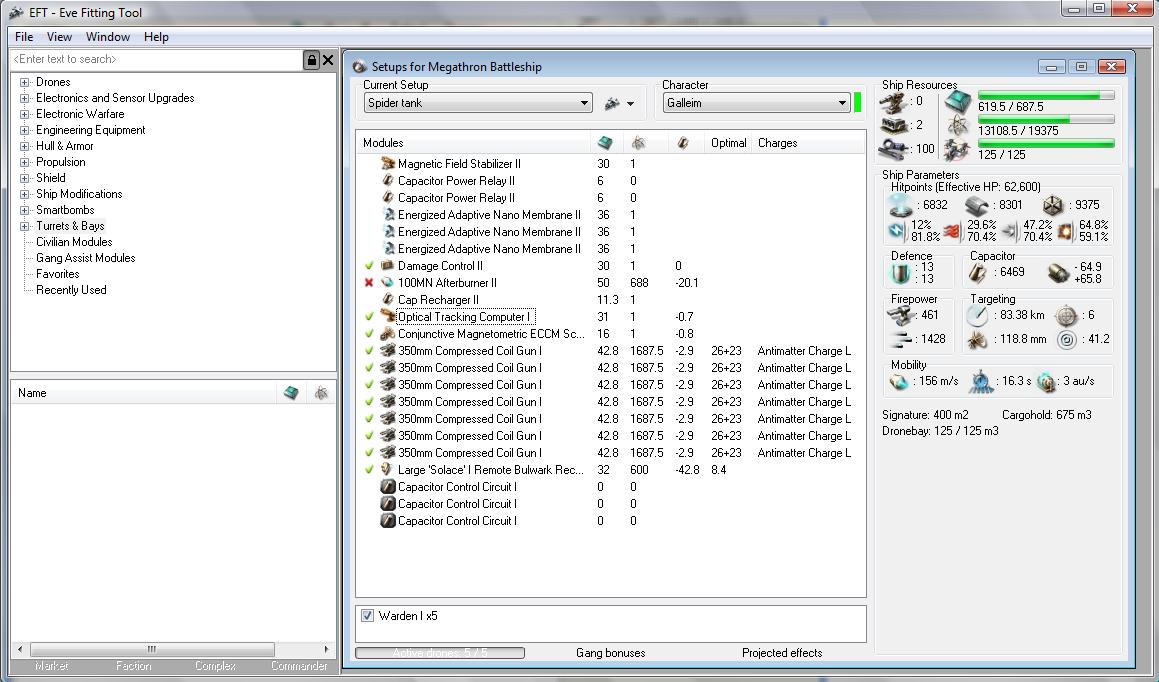The image size is (1159, 682).
Task: Click the CPU resource icon by 619.5 / 687.5
Action: (958, 101)
